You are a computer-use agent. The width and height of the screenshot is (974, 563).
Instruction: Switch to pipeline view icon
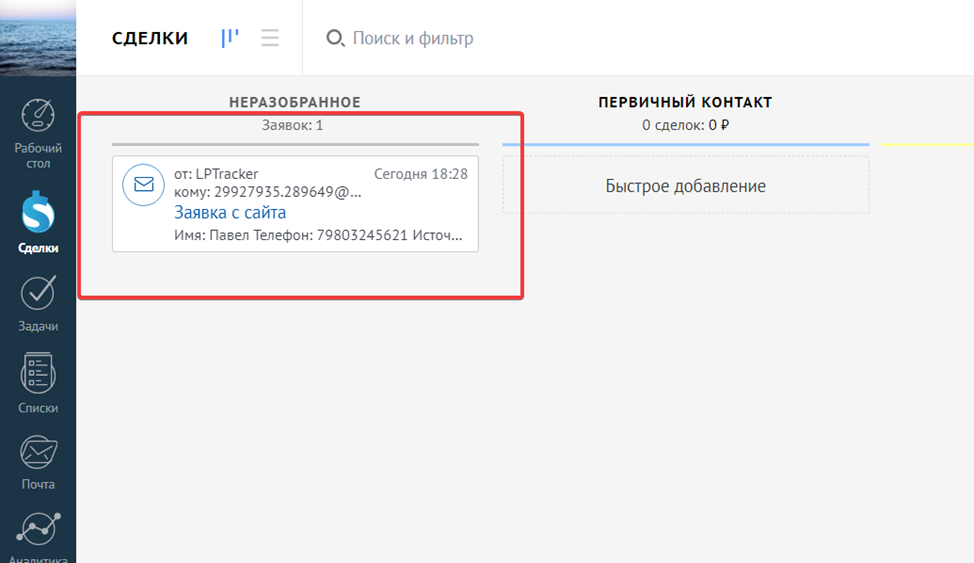[230, 38]
